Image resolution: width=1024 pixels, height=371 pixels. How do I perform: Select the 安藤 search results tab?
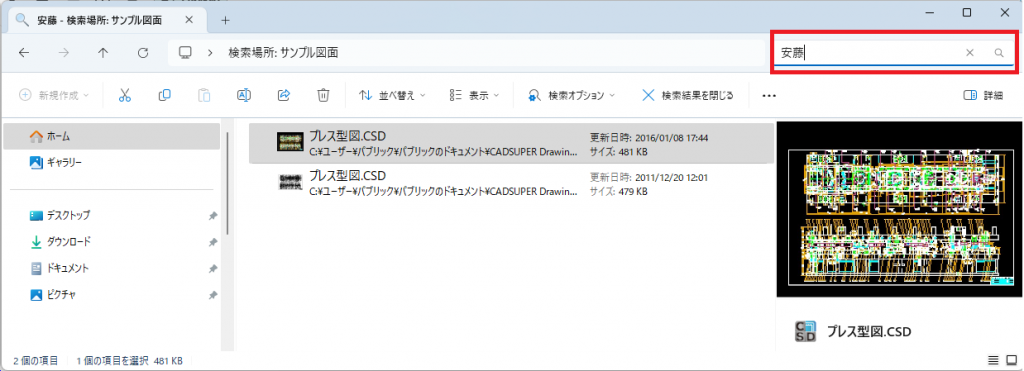click(x=108, y=20)
